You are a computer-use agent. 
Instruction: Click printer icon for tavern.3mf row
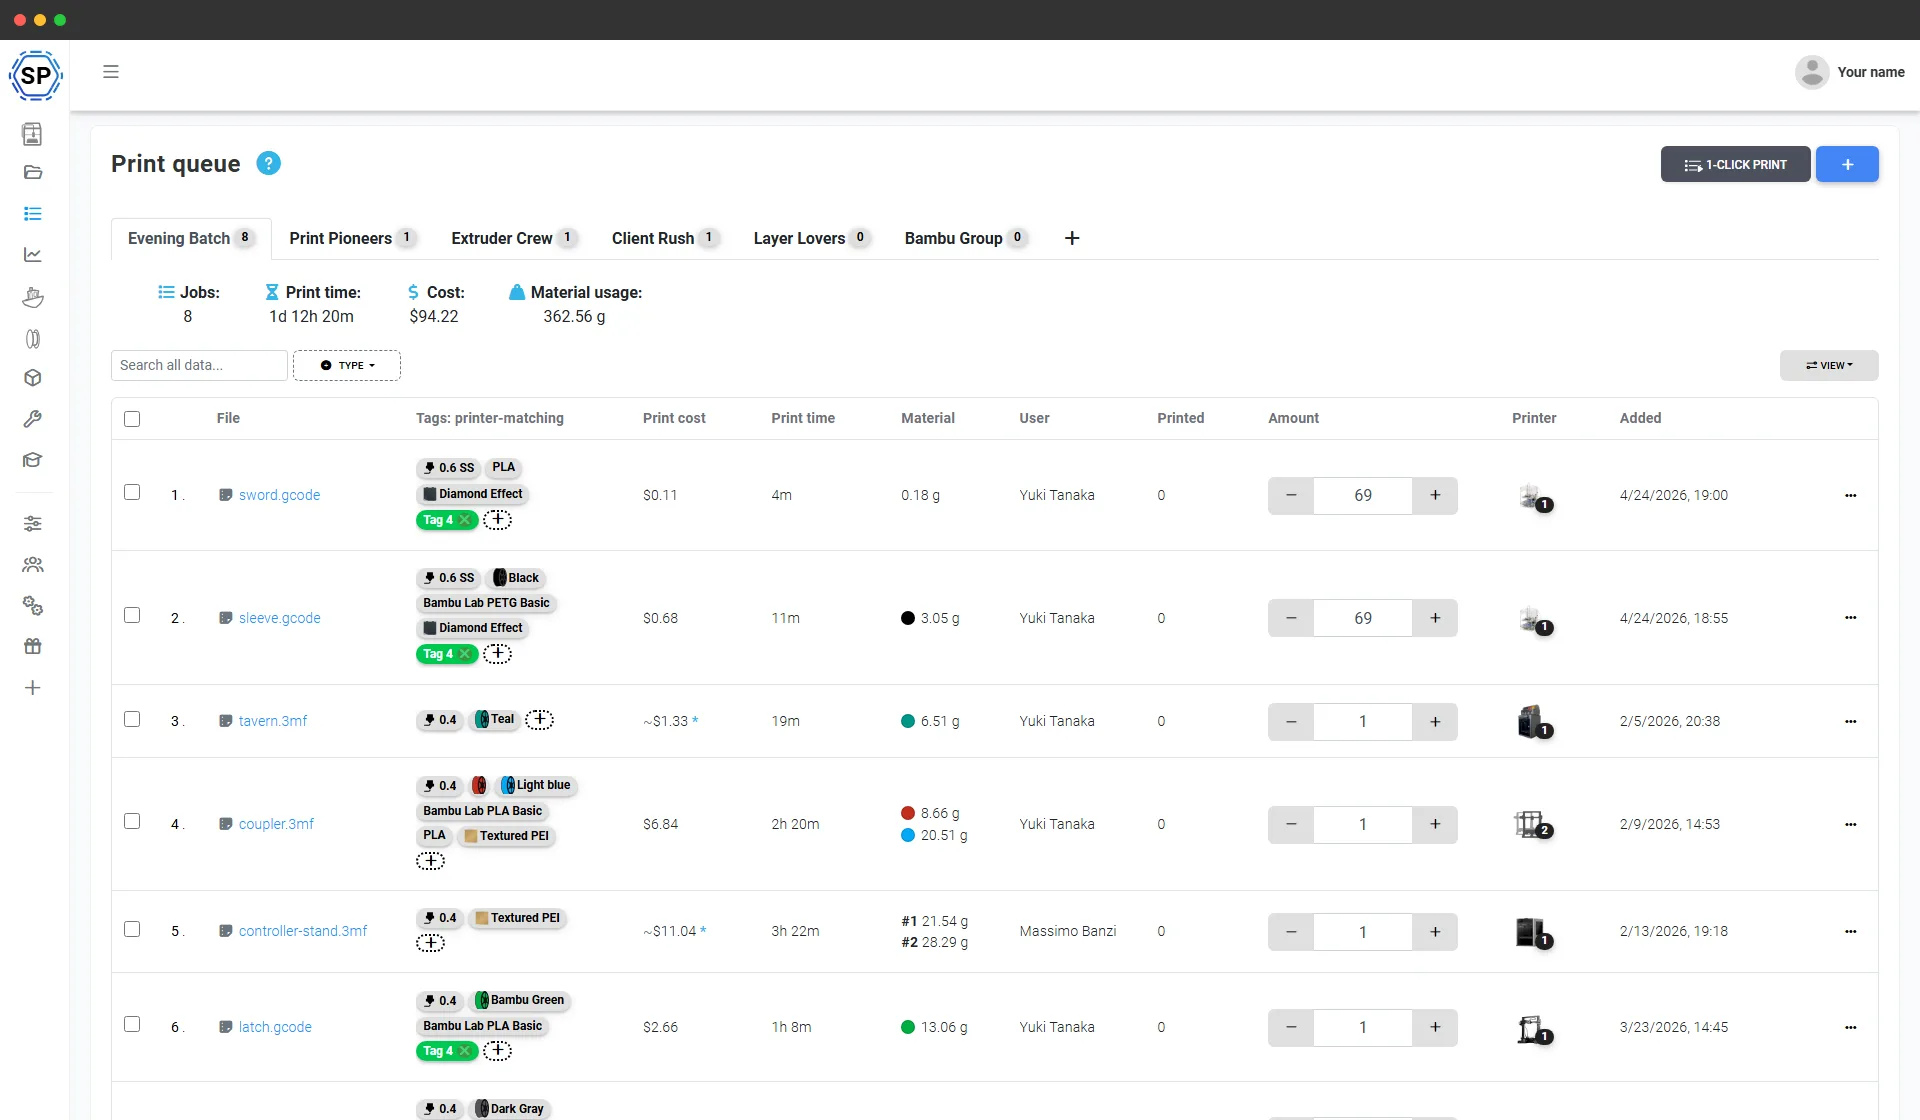1533,721
